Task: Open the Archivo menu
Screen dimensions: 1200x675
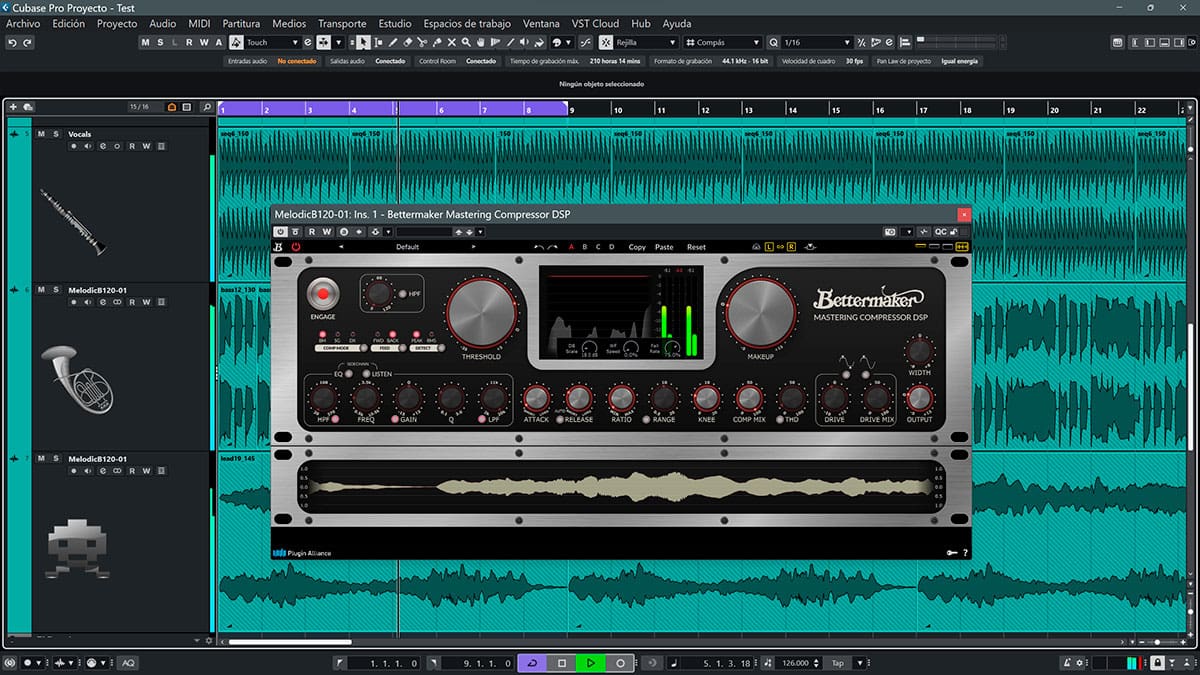Action: pyautogui.click(x=24, y=23)
